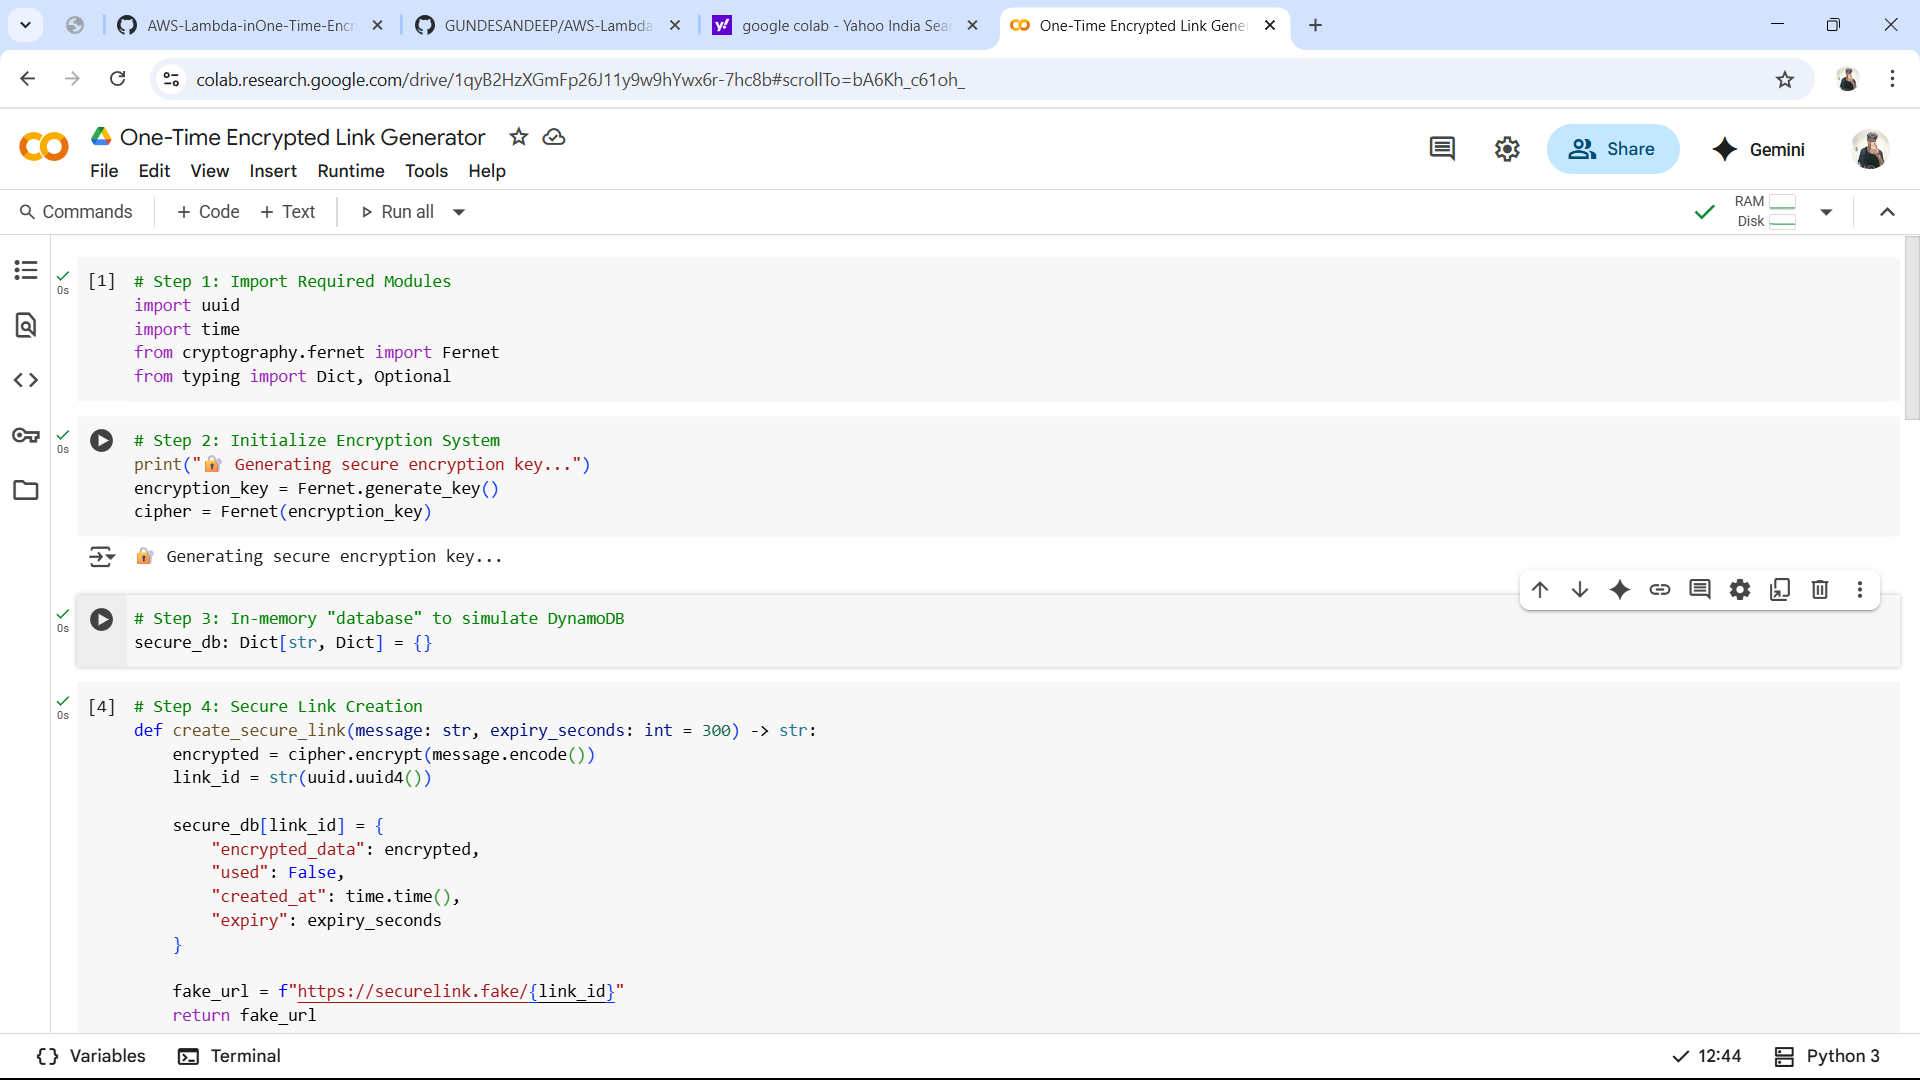Image resolution: width=1920 pixels, height=1080 pixels.
Task: Collapse the header with the chevron up
Action: (x=1887, y=212)
